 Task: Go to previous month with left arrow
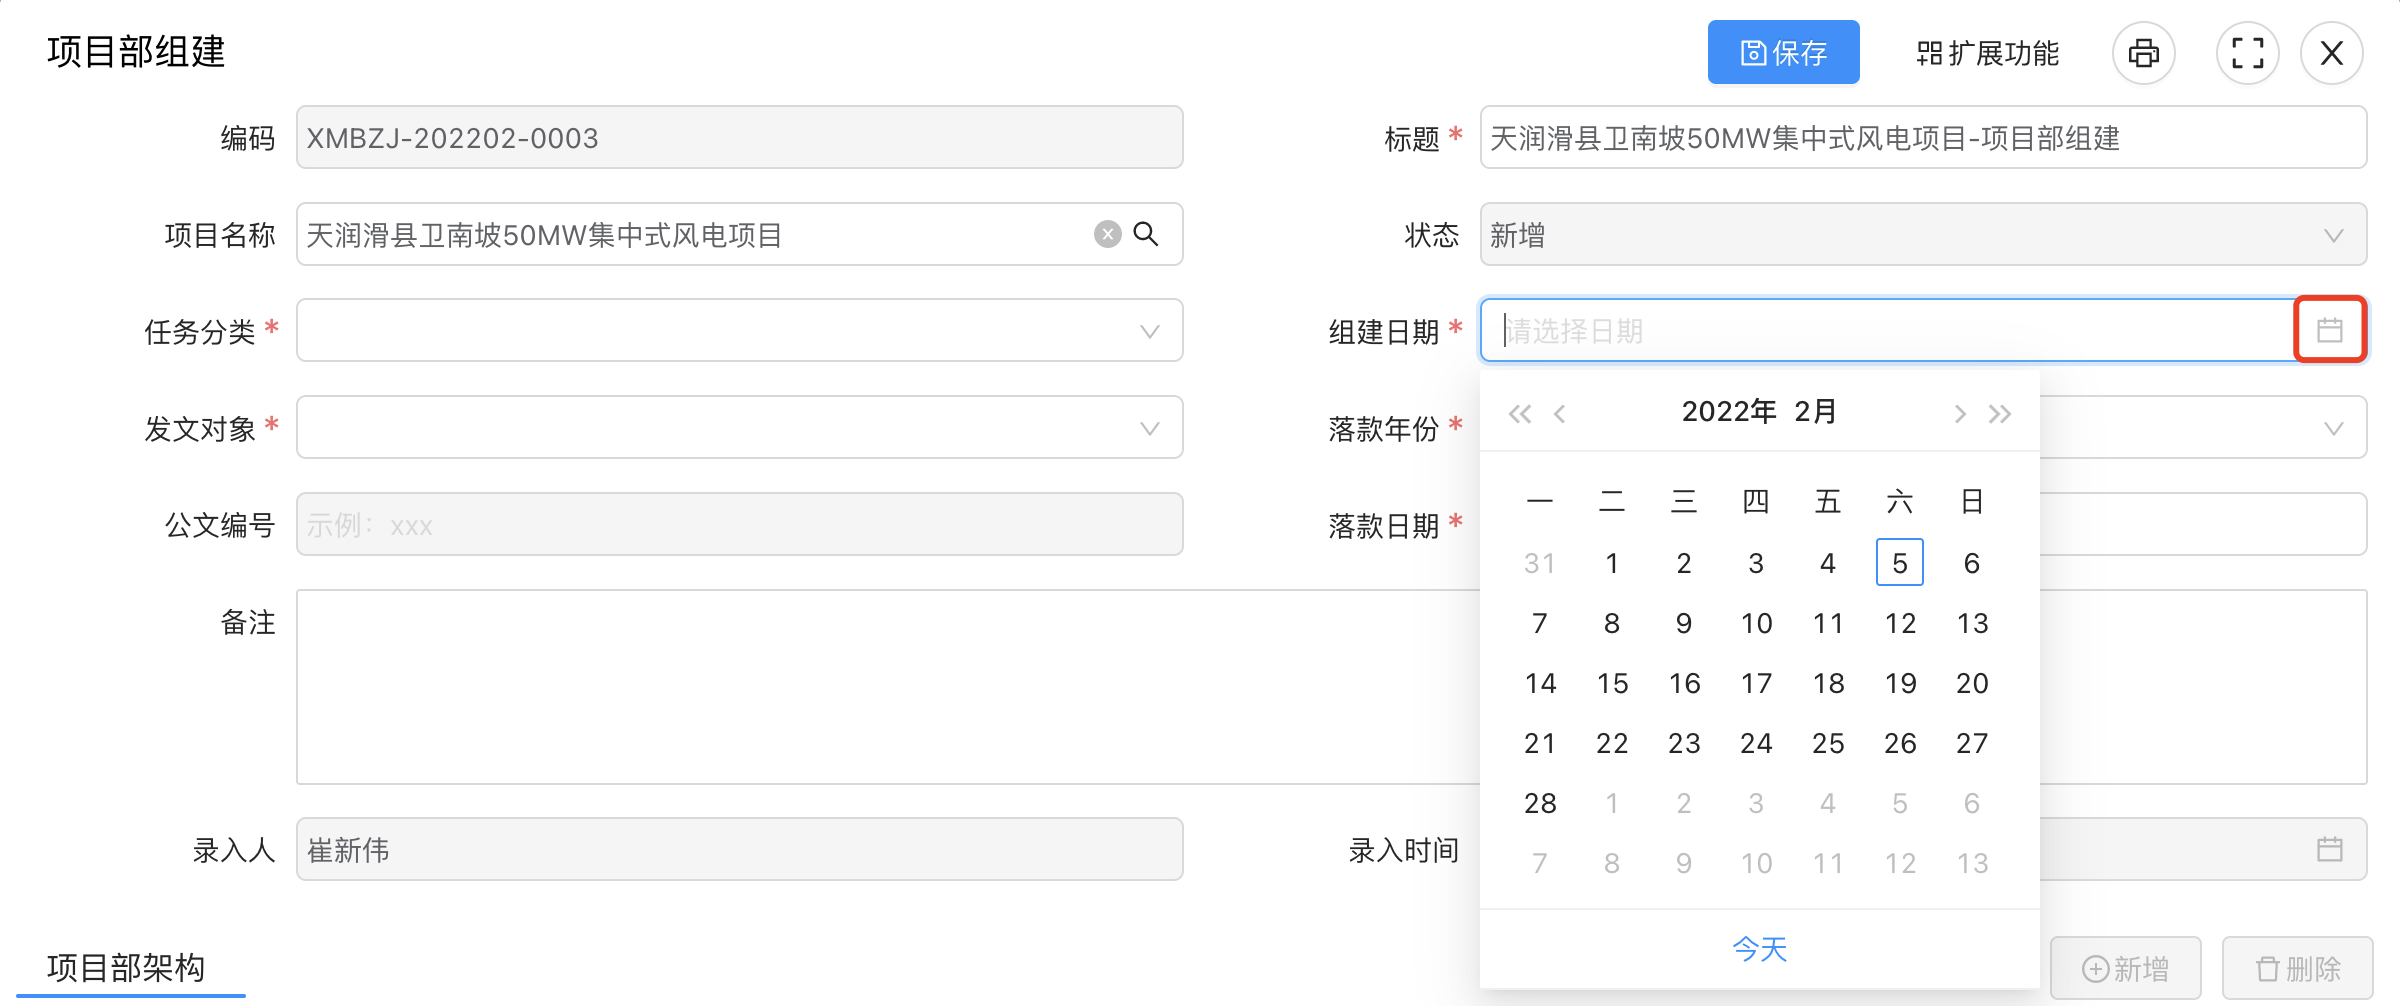[x=1560, y=413]
